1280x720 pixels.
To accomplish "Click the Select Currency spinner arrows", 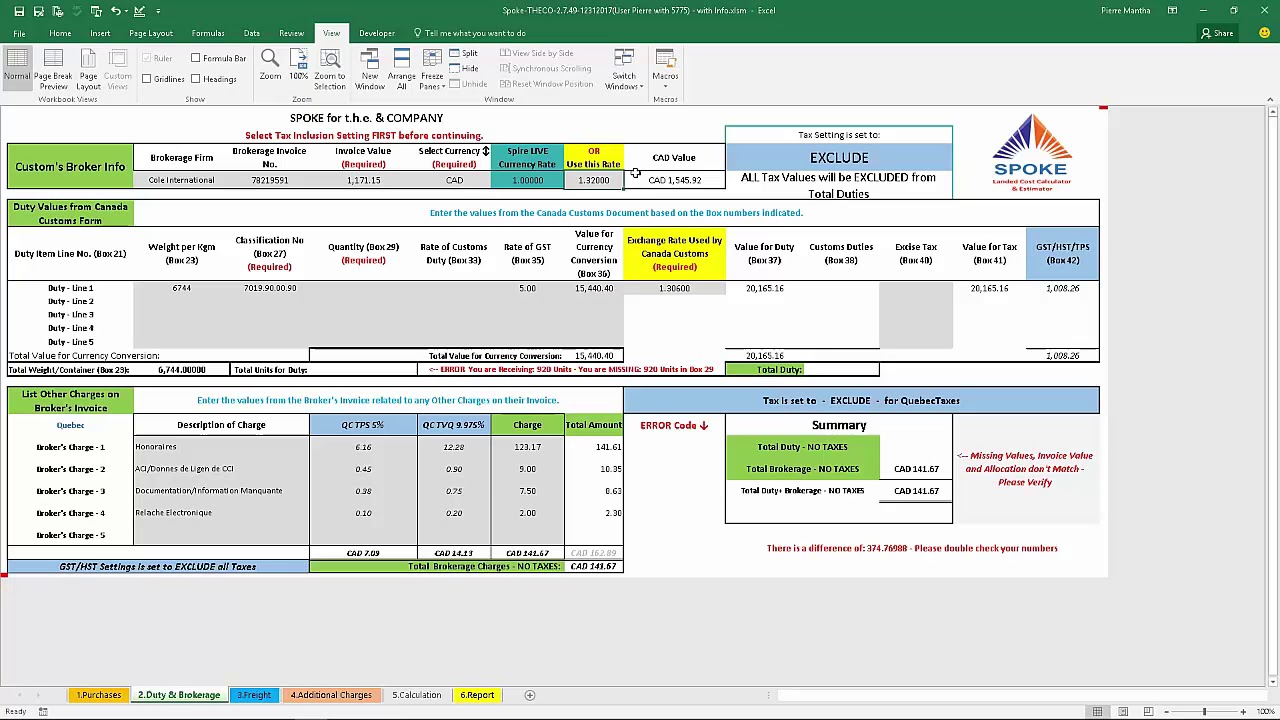I will [486, 151].
